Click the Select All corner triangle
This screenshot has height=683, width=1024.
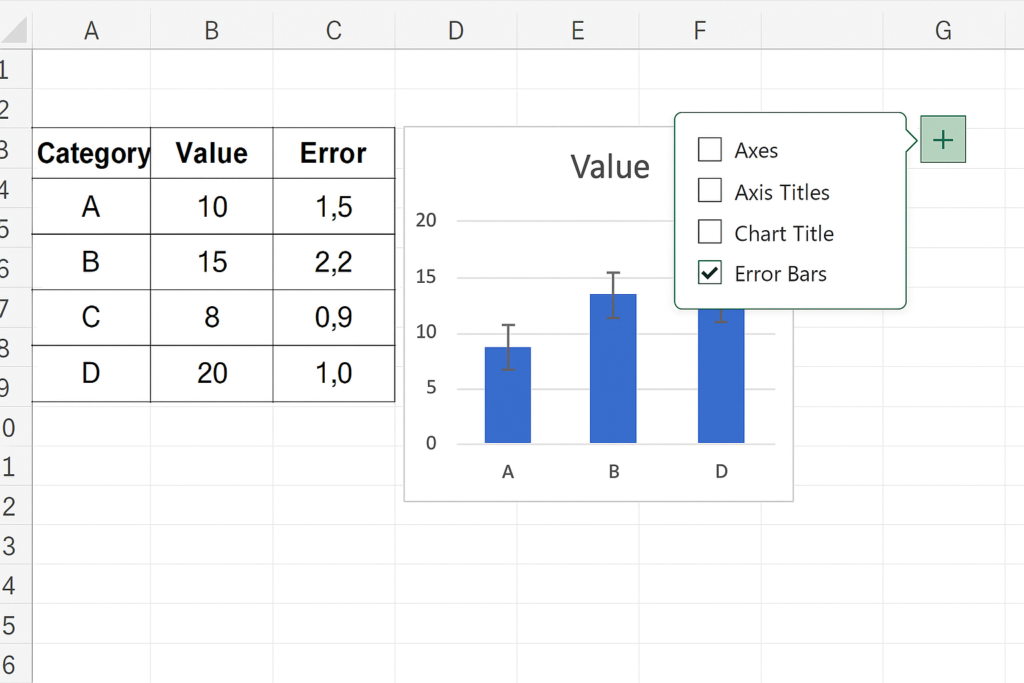[x=14, y=30]
